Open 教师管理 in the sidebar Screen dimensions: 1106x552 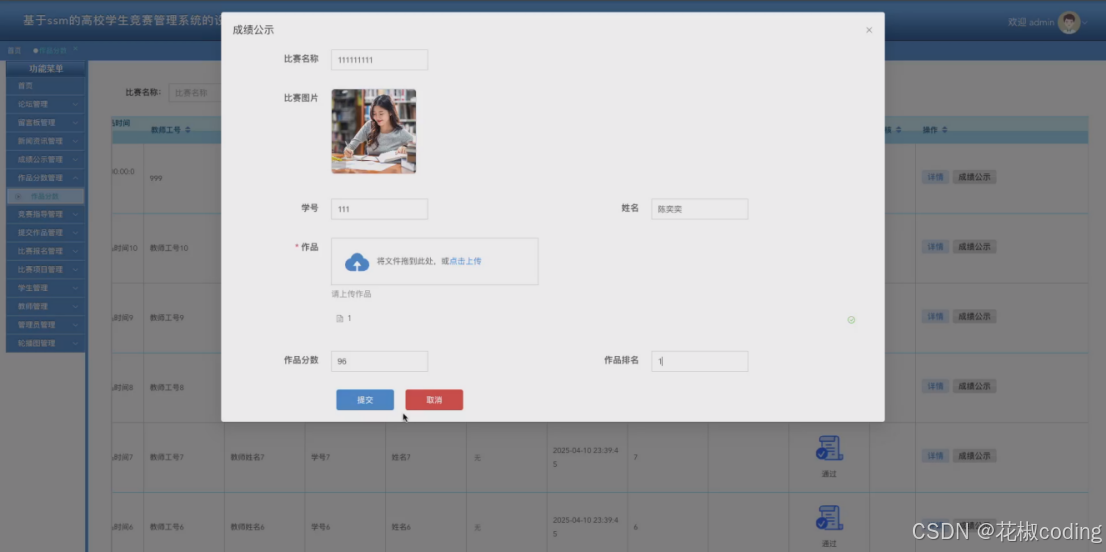[46, 306]
